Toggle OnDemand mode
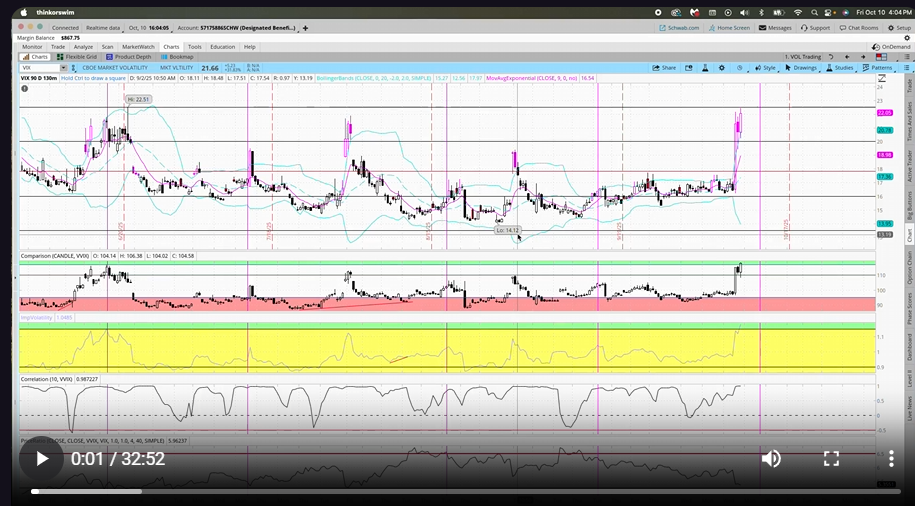The image size is (915, 506). pos(890,47)
